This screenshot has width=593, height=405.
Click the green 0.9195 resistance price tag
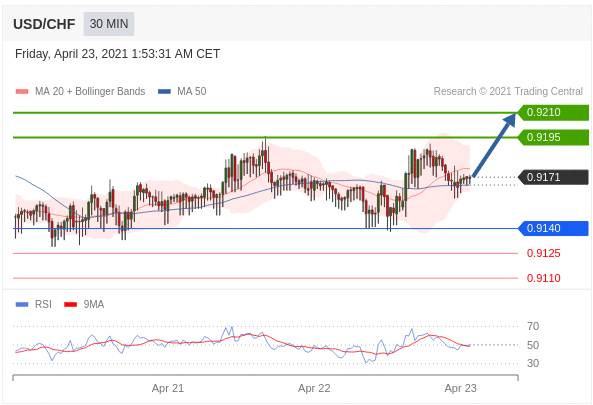(x=553, y=137)
